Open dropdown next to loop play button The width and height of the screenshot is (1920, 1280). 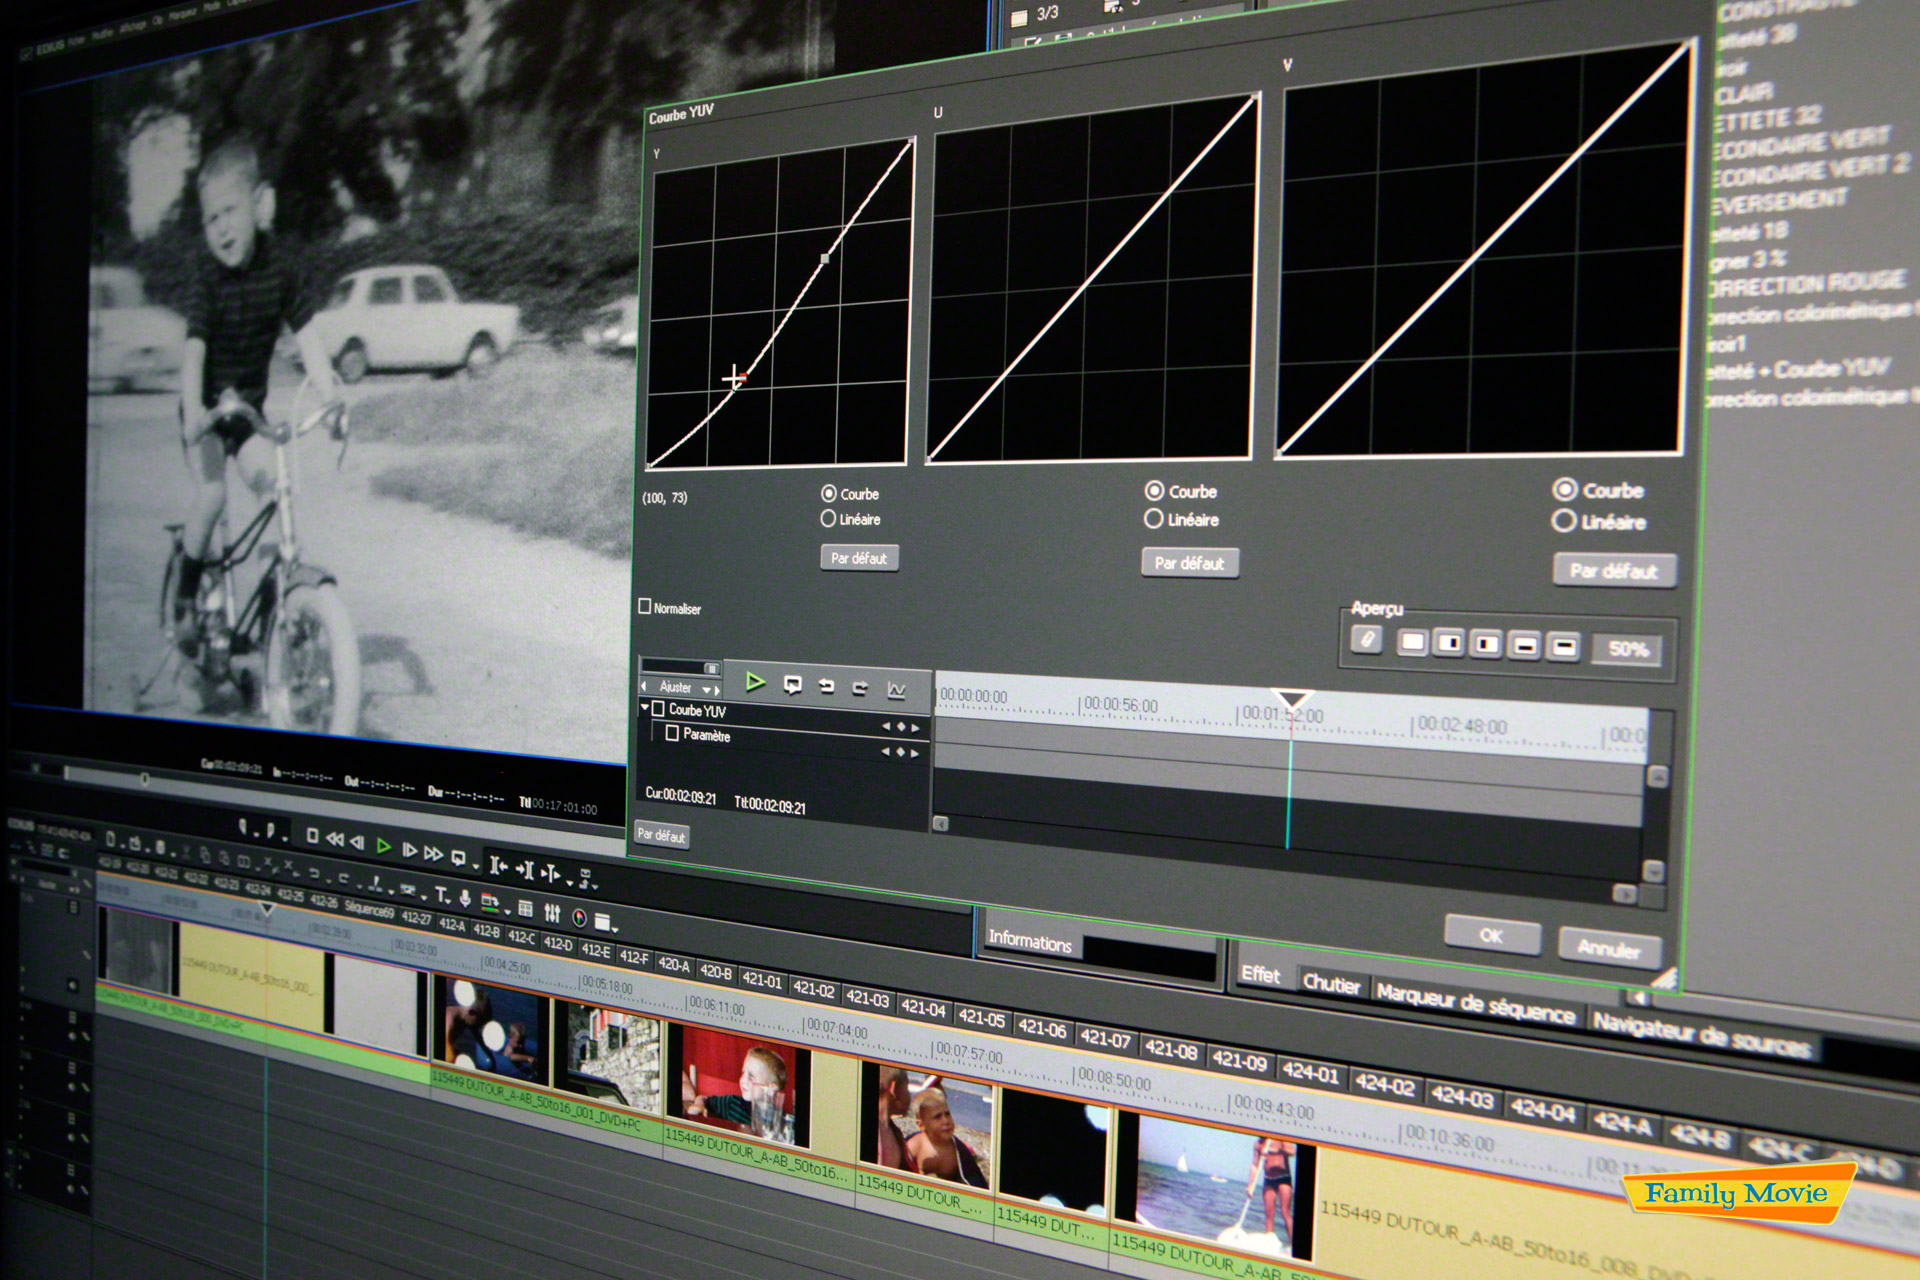[x=476, y=867]
